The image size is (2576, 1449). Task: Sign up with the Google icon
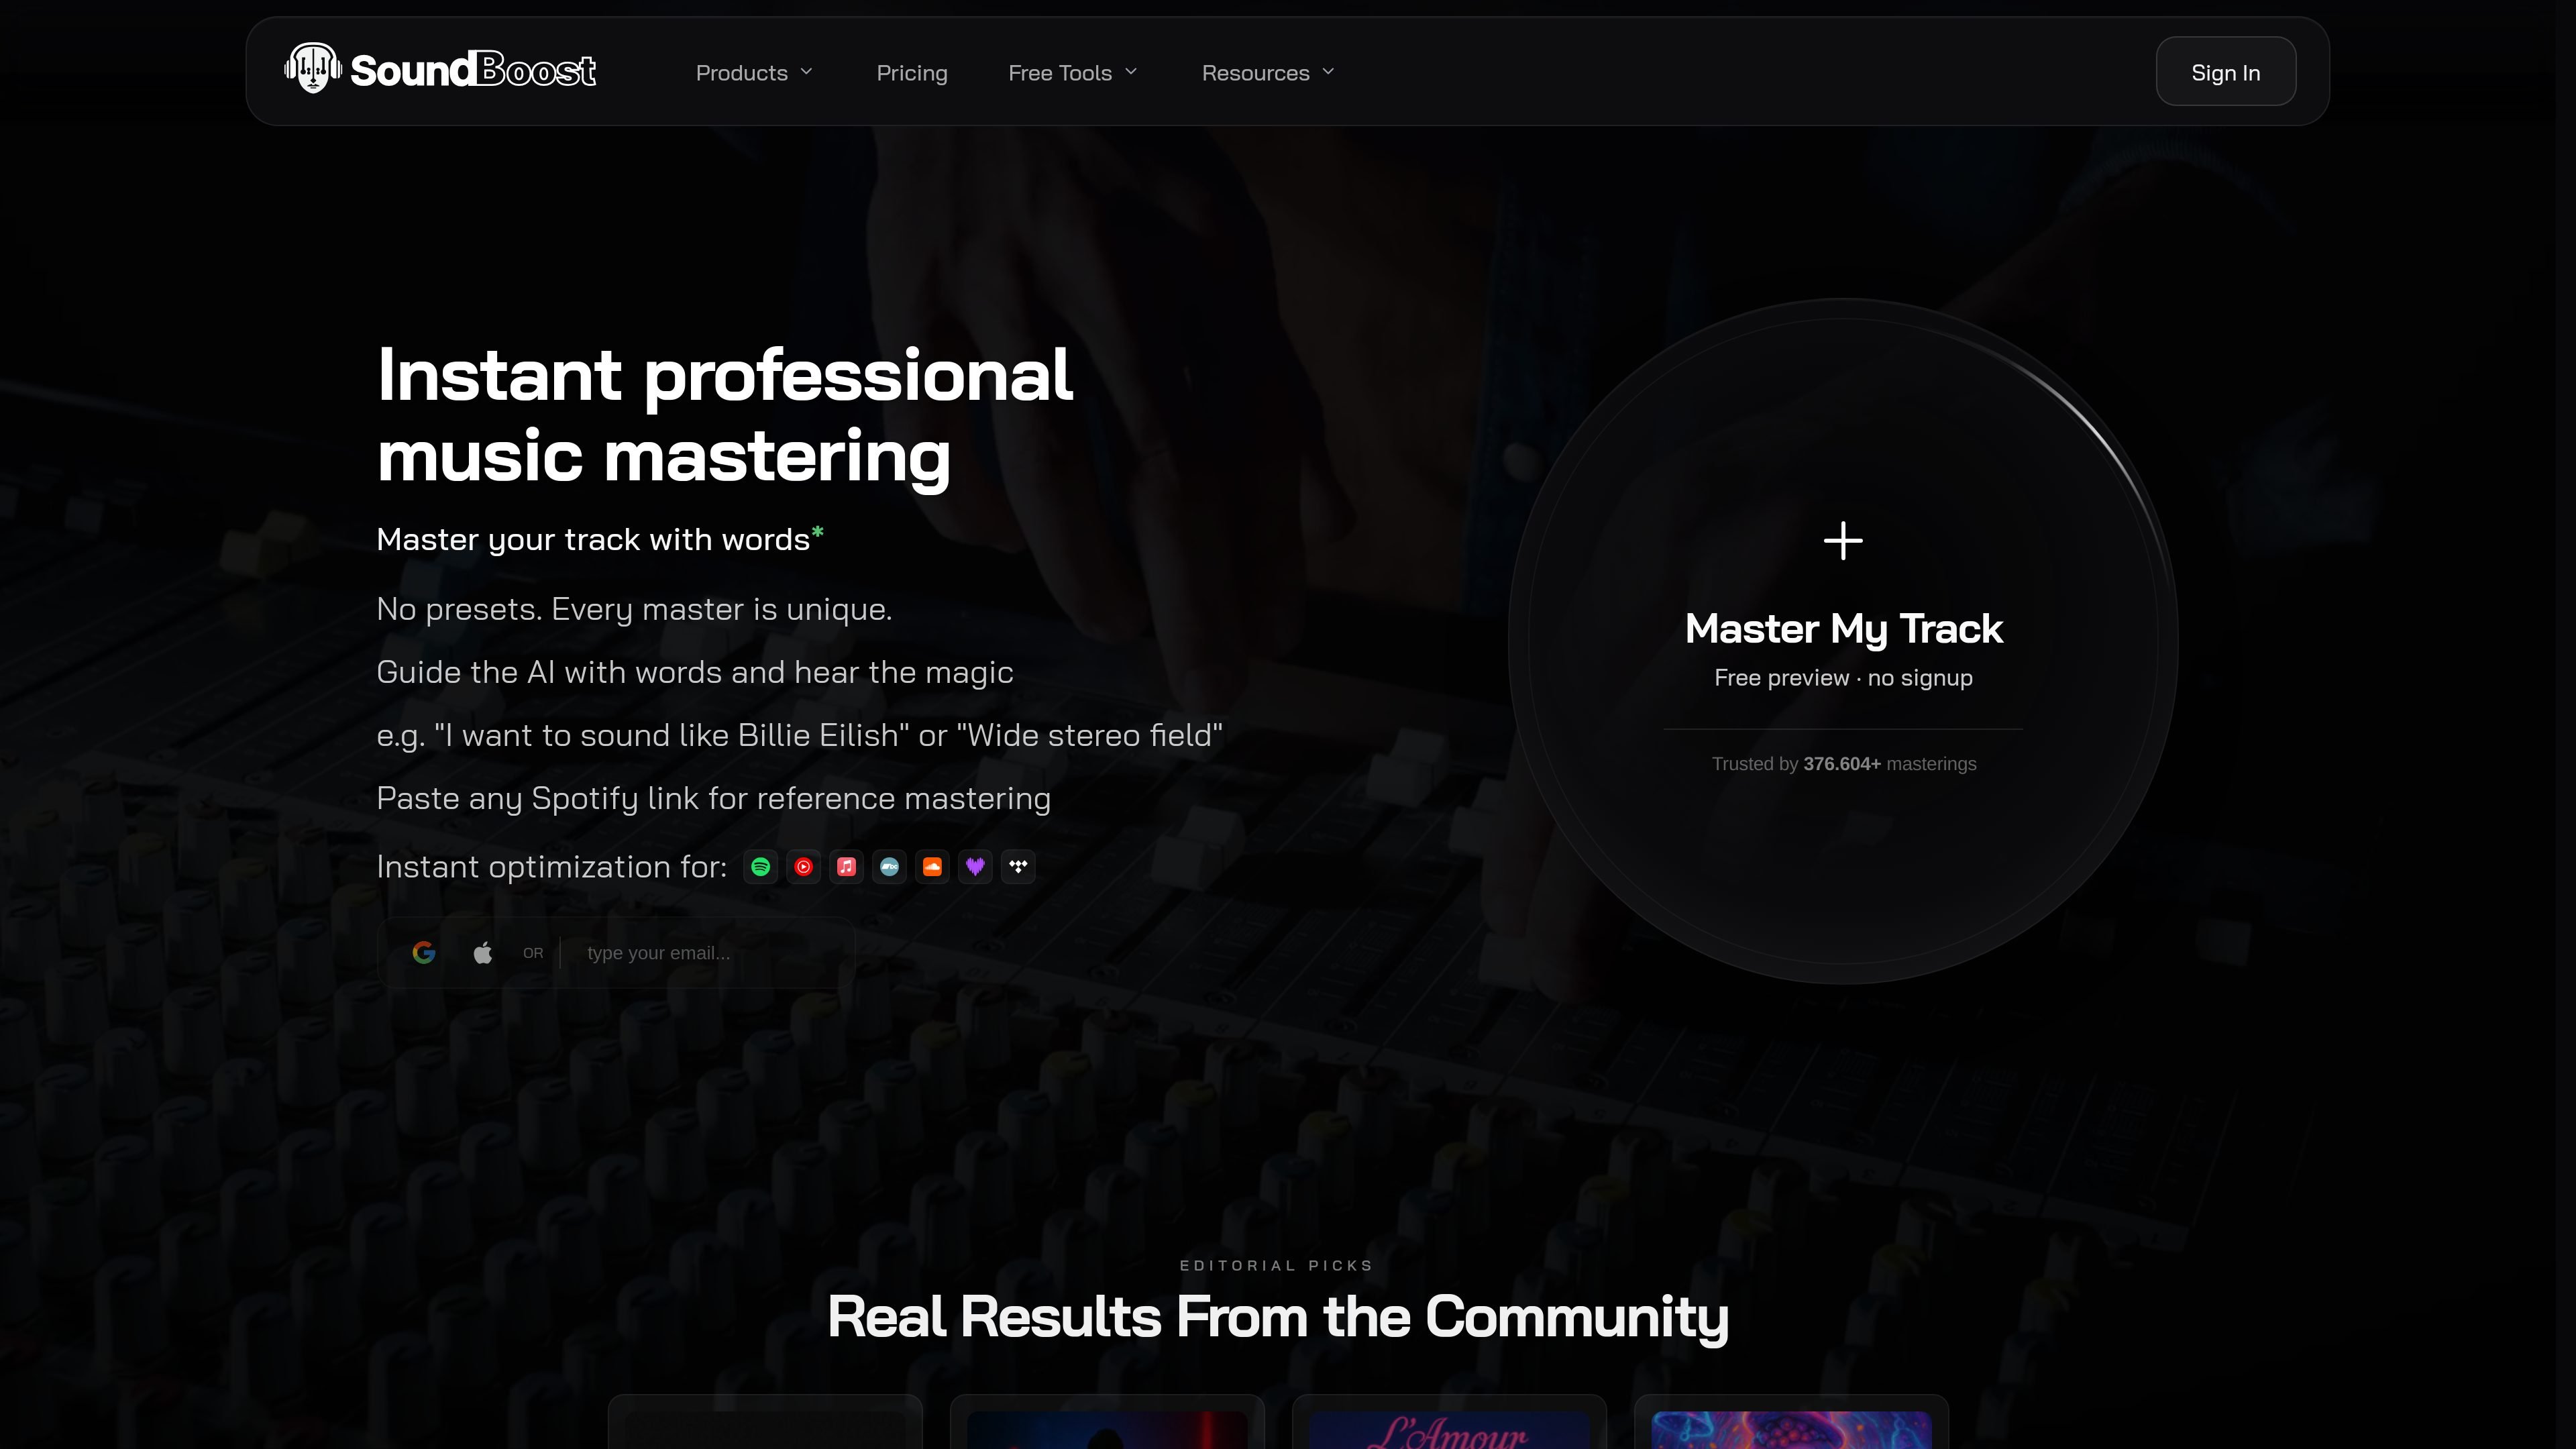[424, 953]
